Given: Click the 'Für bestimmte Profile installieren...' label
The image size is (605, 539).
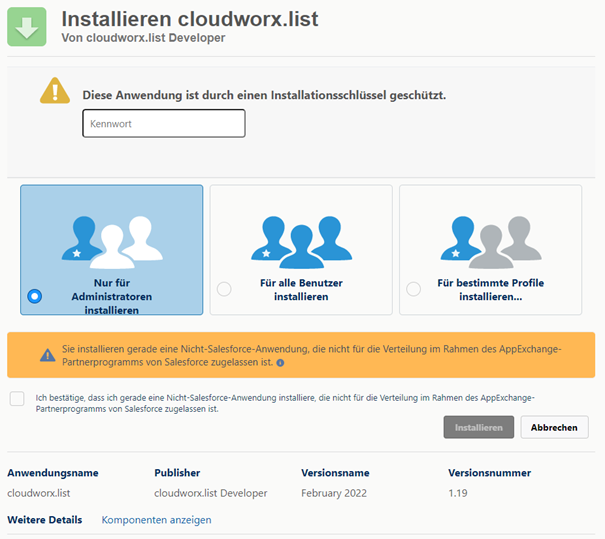Looking at the screenshot, I should pos(491,290).
